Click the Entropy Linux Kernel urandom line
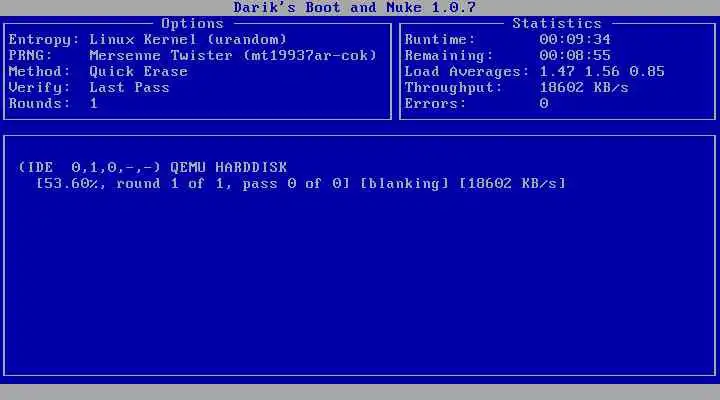This screenshot has width=720, height=400. click(147, 39)
